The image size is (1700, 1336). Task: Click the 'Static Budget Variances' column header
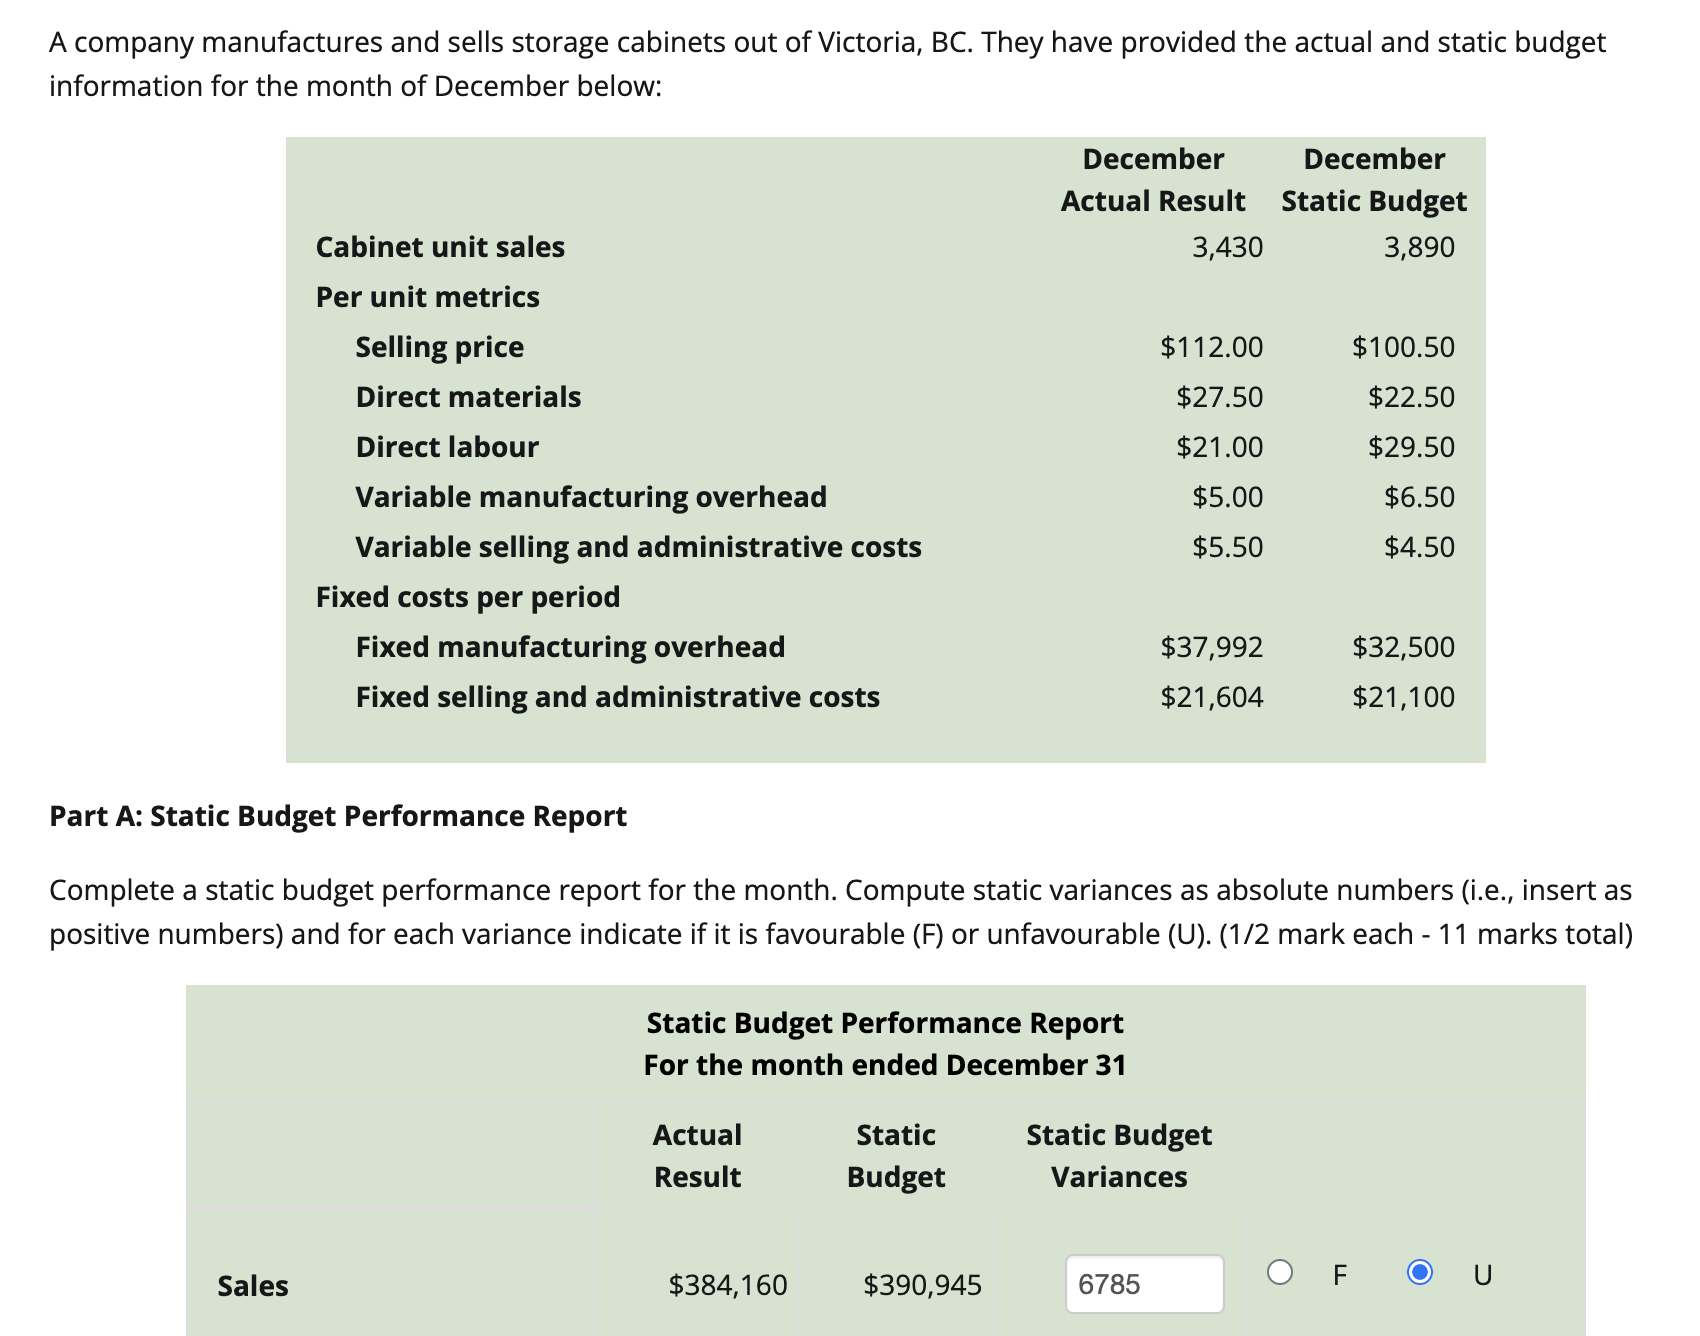[1119, 1156]
